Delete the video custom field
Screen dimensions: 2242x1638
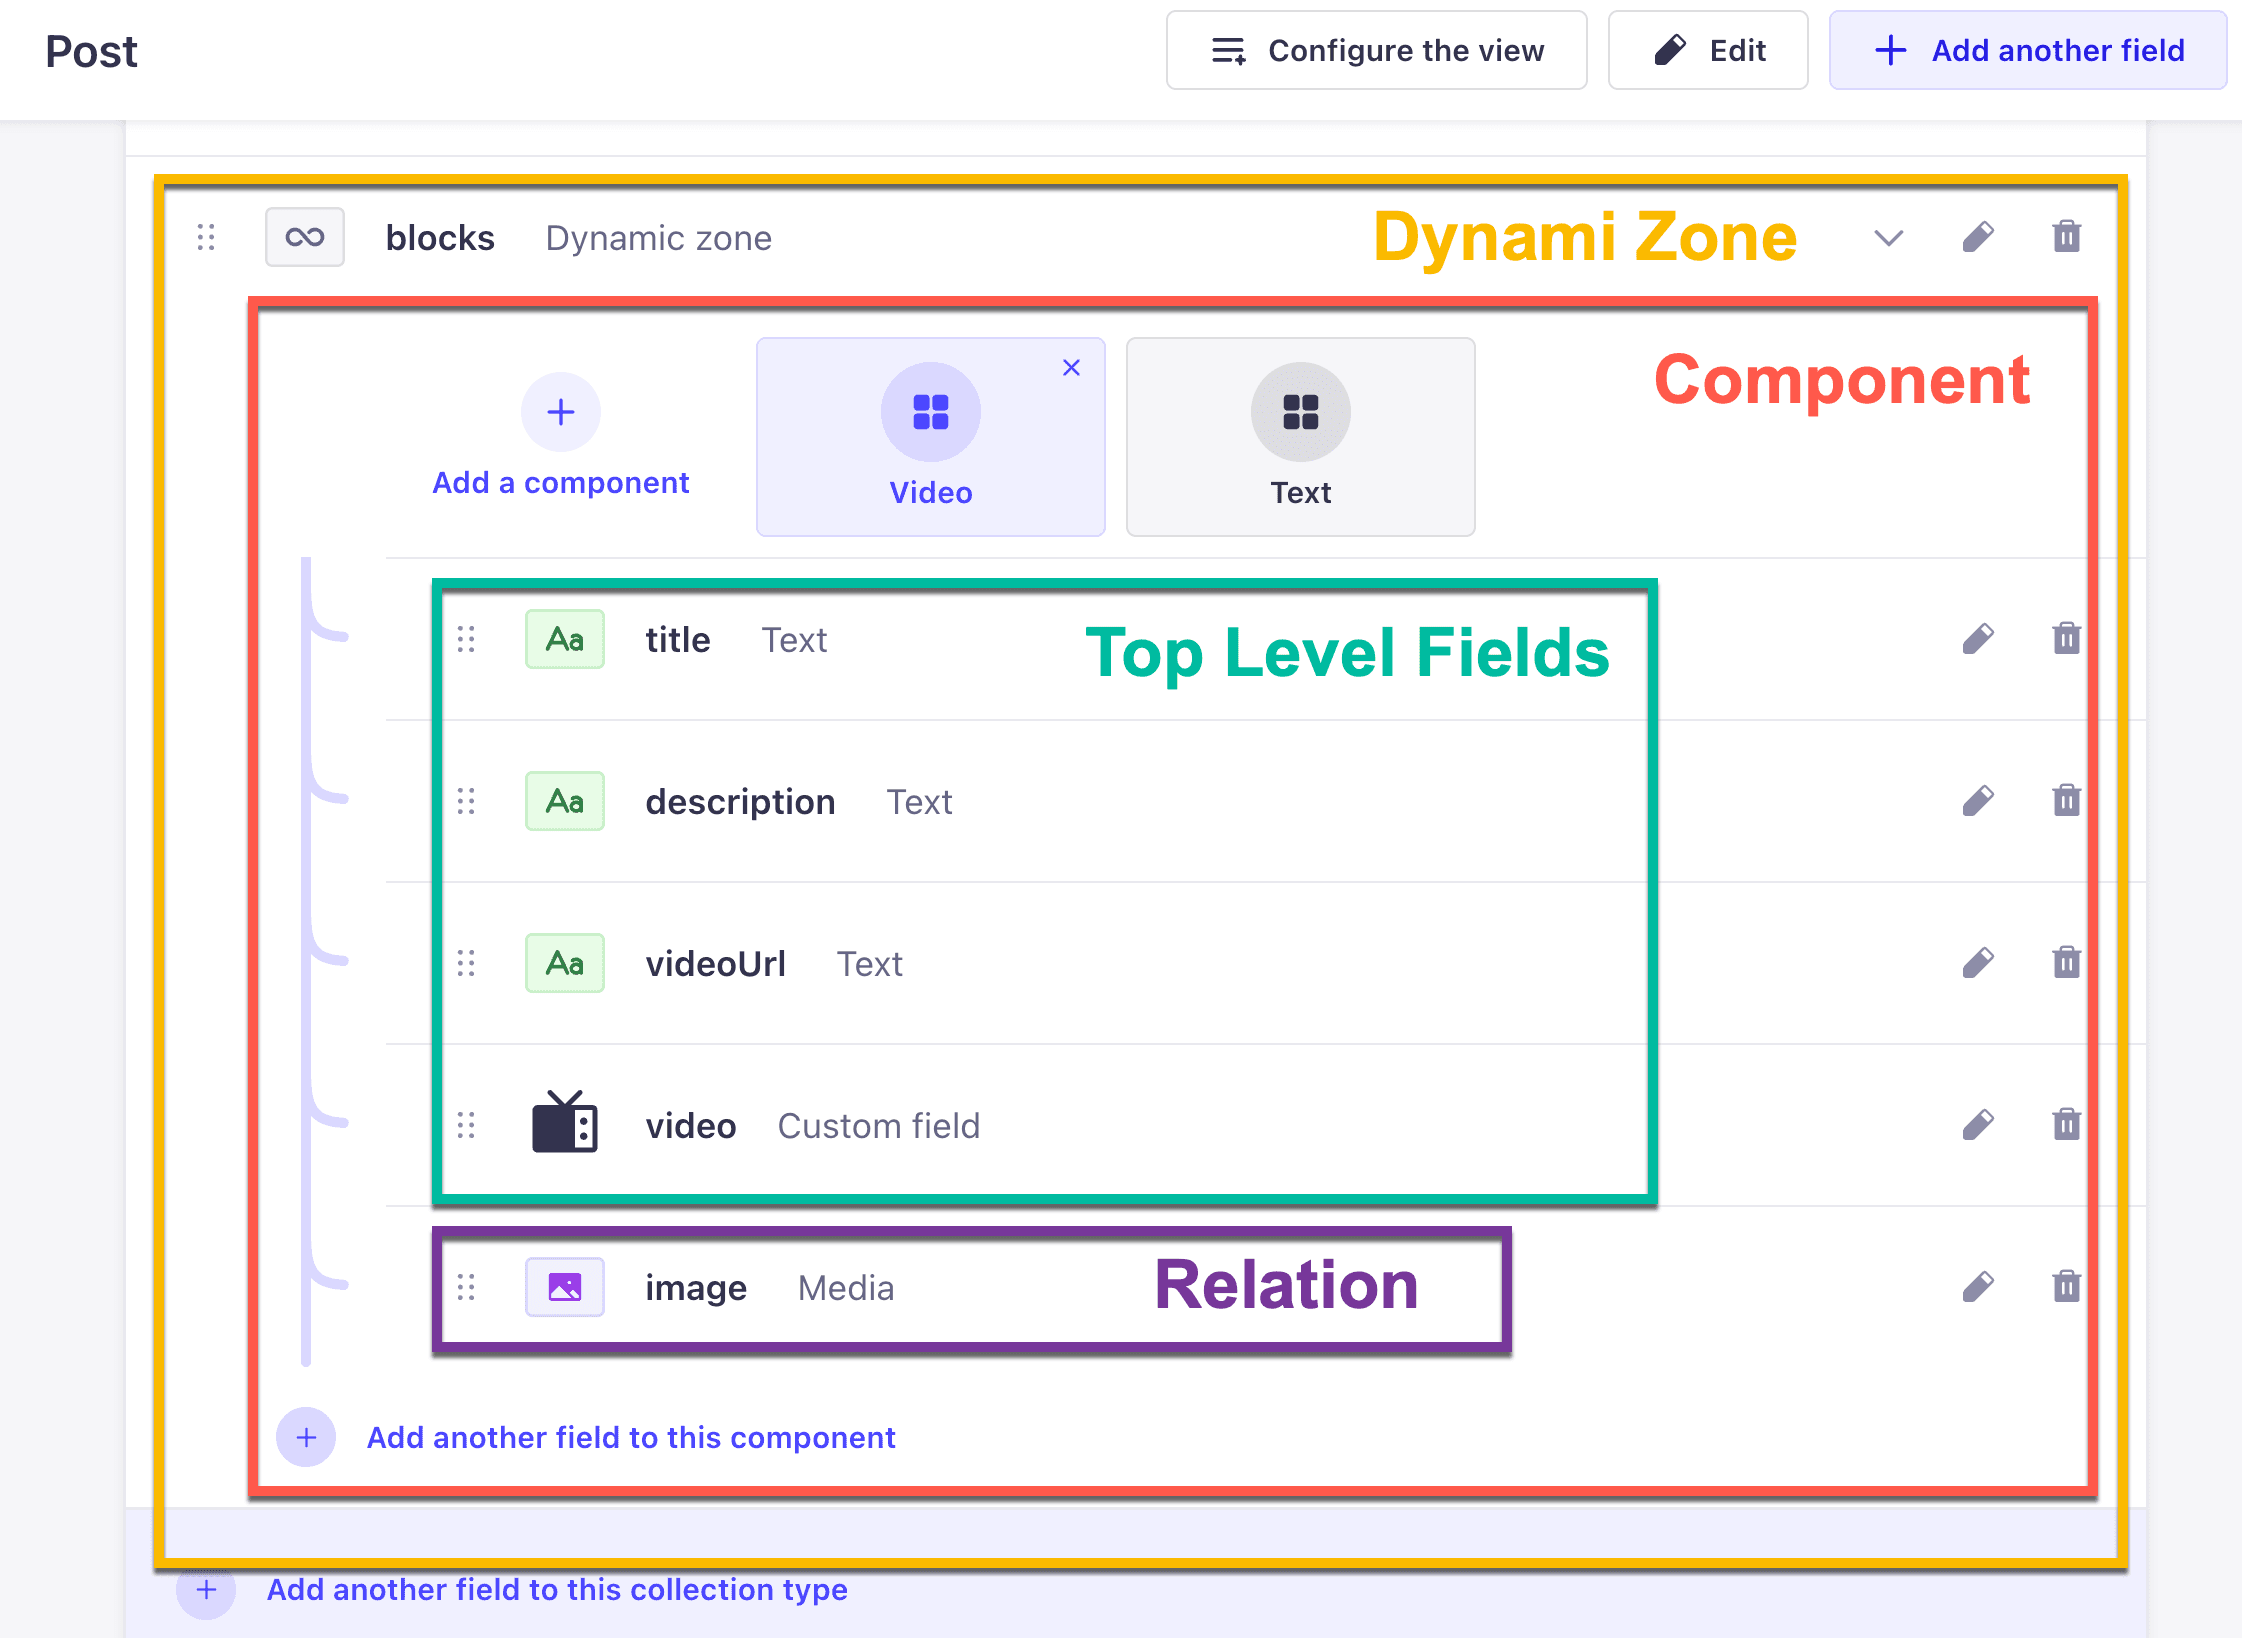[2066, 1124]
